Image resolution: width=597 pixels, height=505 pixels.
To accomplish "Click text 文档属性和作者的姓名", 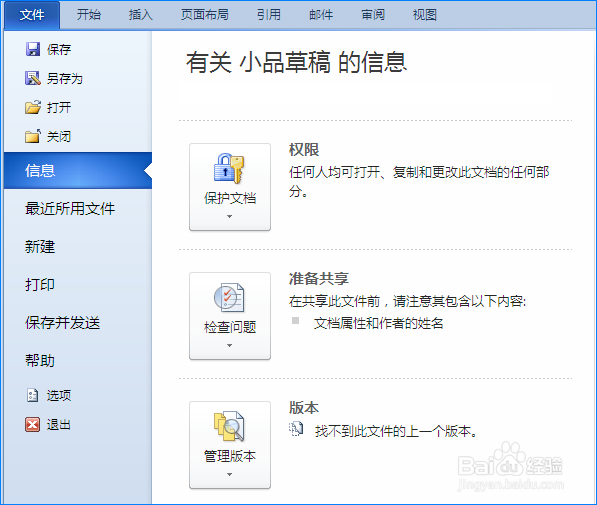I will 378,323.
